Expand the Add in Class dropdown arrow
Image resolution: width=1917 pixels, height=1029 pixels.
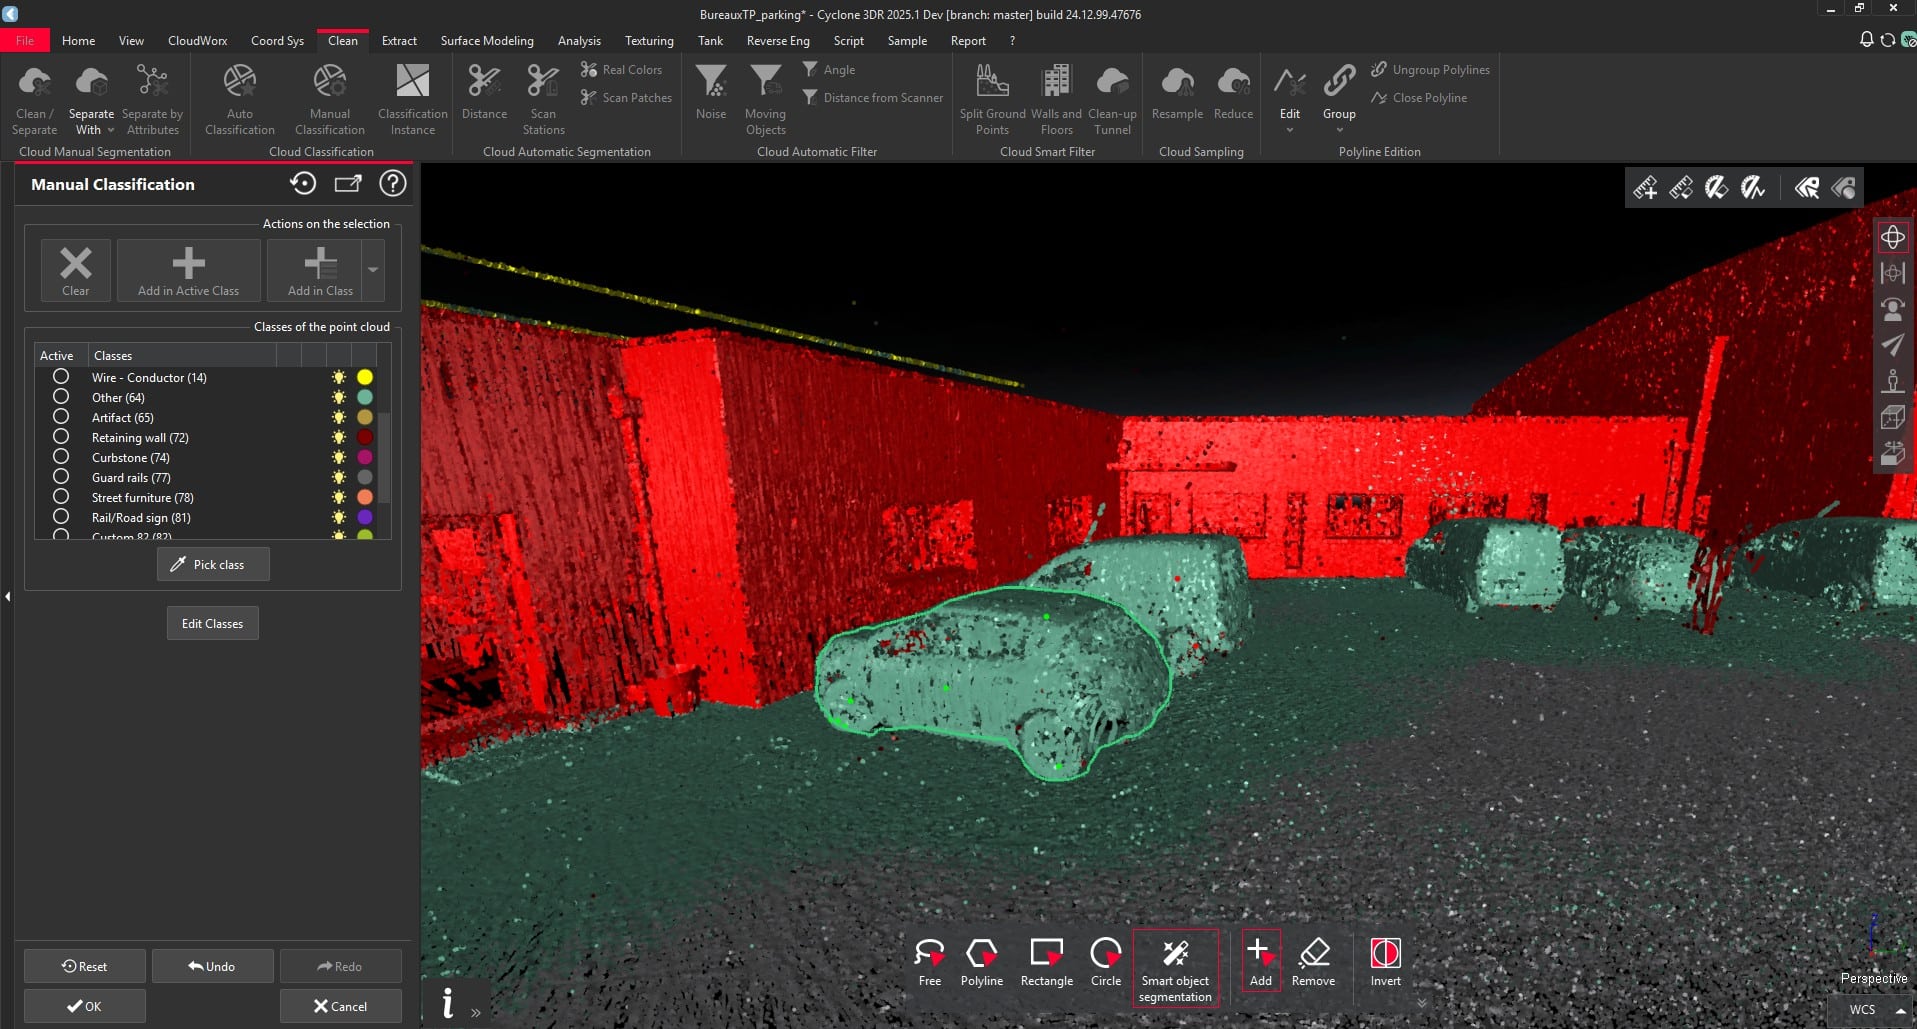pos(372,270)
